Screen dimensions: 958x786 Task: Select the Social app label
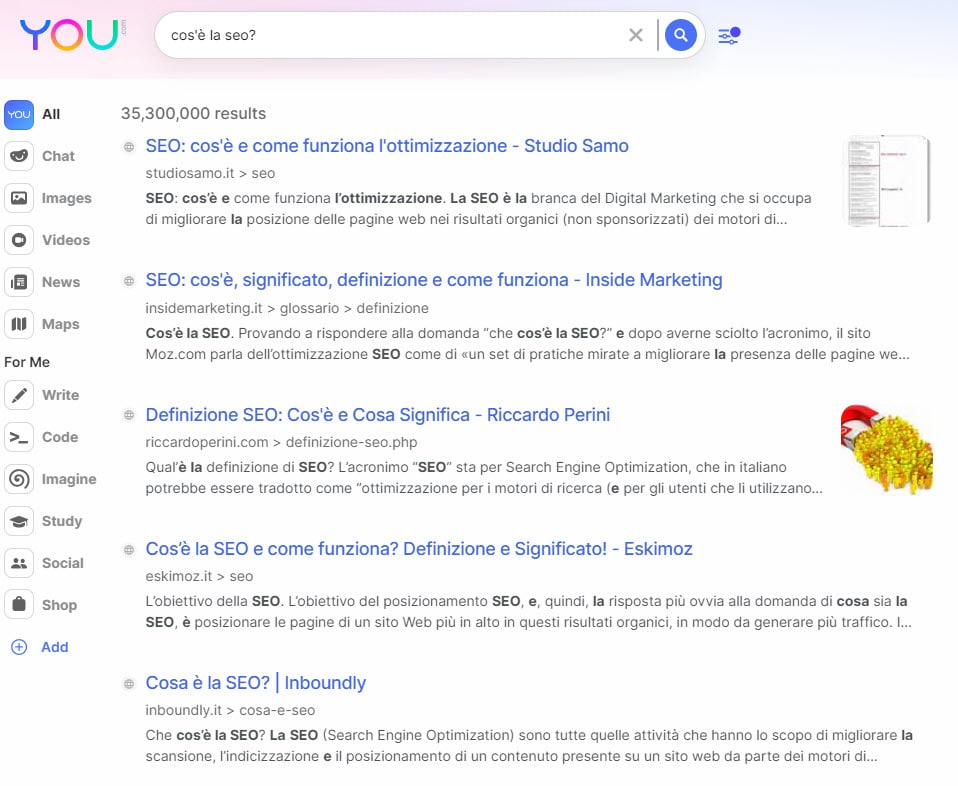point(63,563)
